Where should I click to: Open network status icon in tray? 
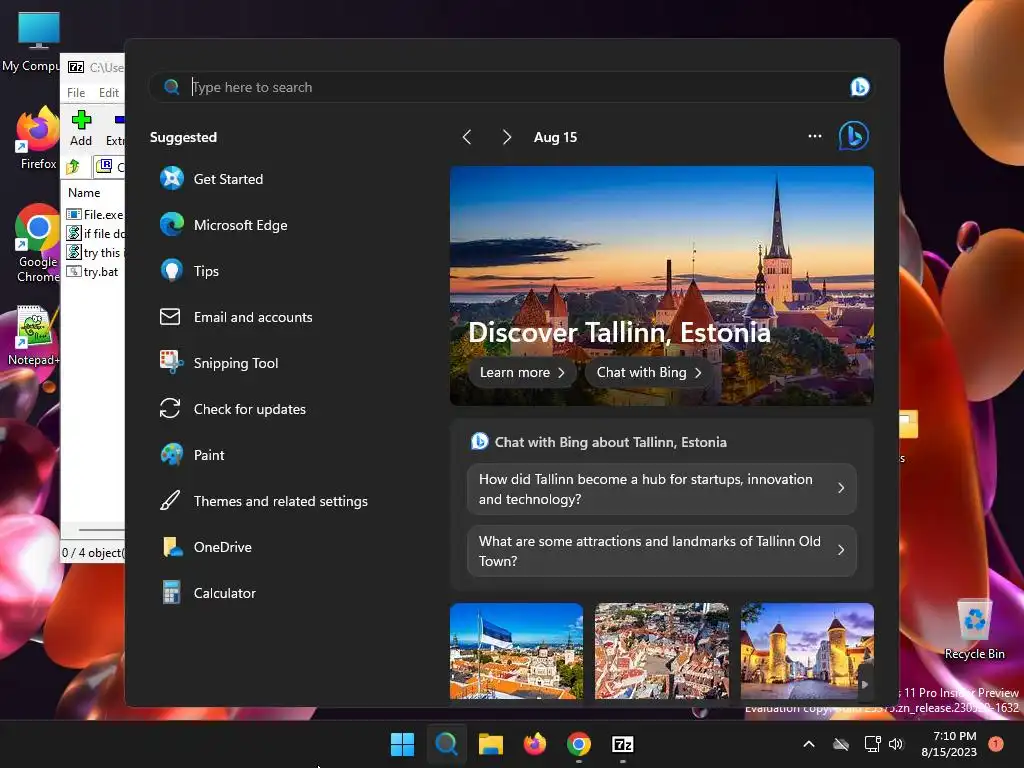(872, 744)
